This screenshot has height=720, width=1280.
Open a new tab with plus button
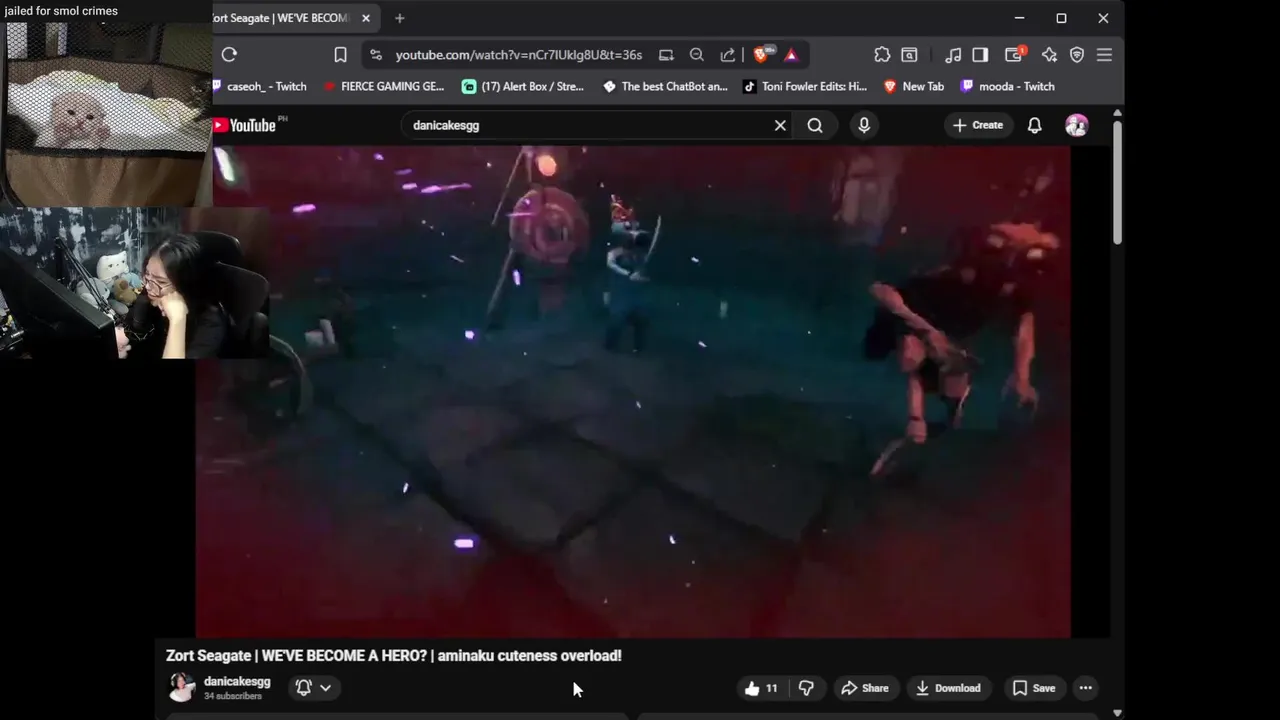point(400,18)
